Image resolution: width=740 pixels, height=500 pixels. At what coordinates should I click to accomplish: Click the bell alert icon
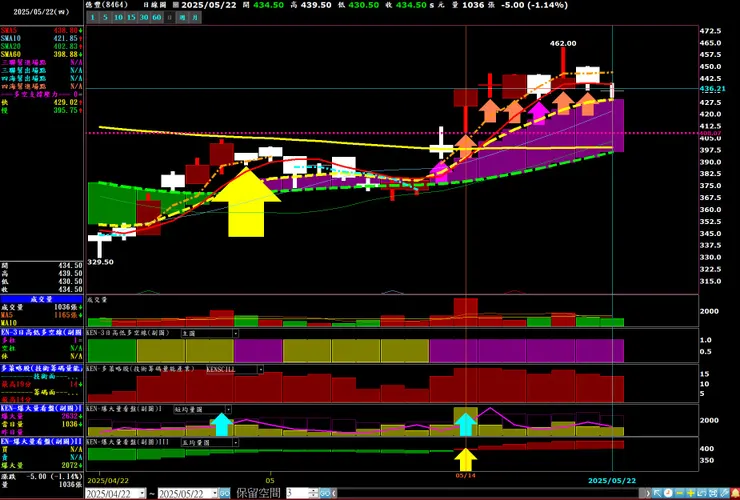(x=735, y=493)
